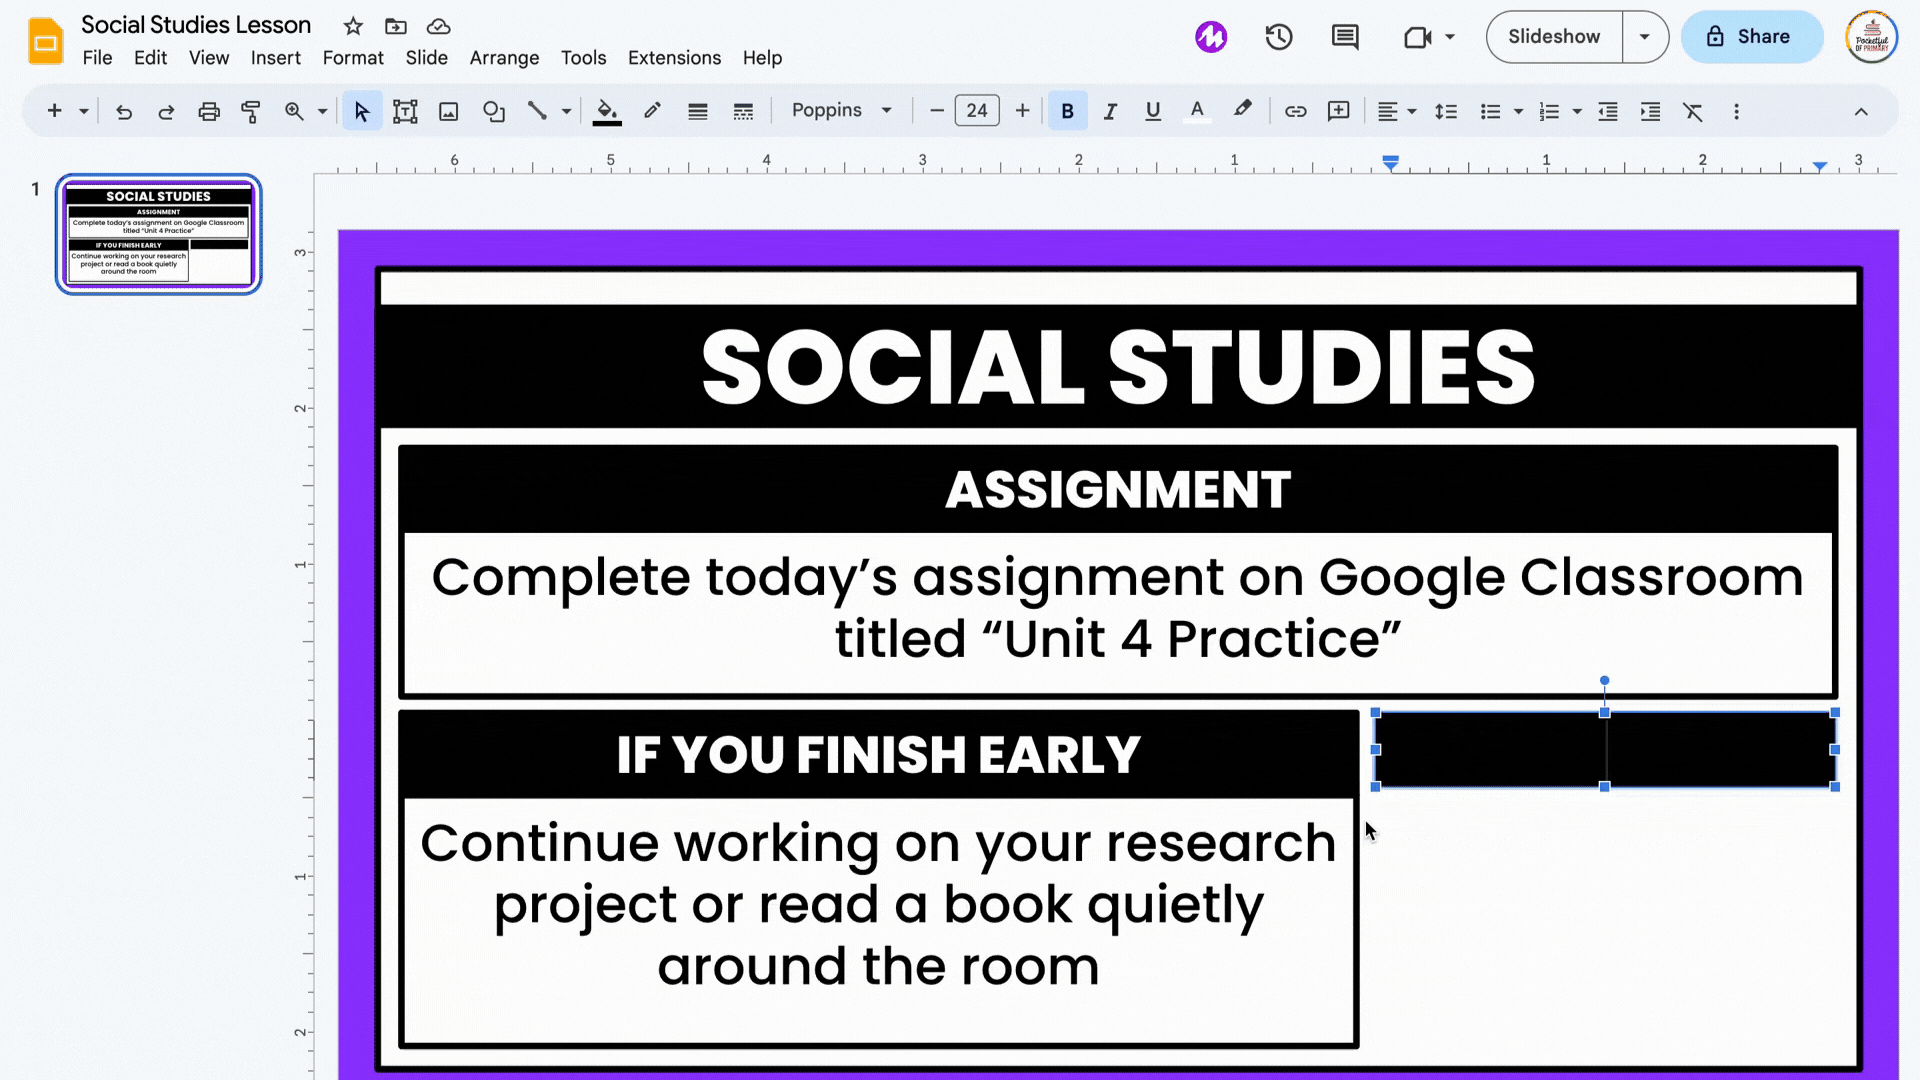Open the text Align dropdown
The width and height of the screenshot is (1920, 1080).
pyautogui.click(x=1397, y=111)
